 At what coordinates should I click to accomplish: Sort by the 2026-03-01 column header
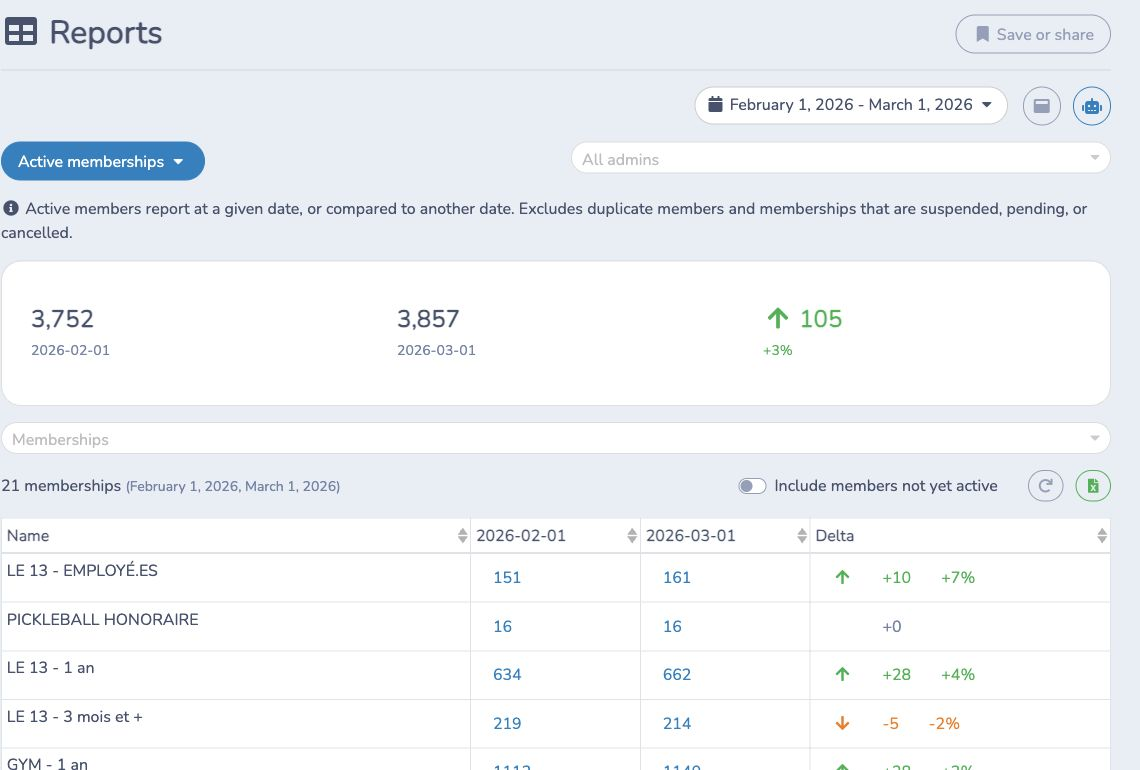click(725, 536)
